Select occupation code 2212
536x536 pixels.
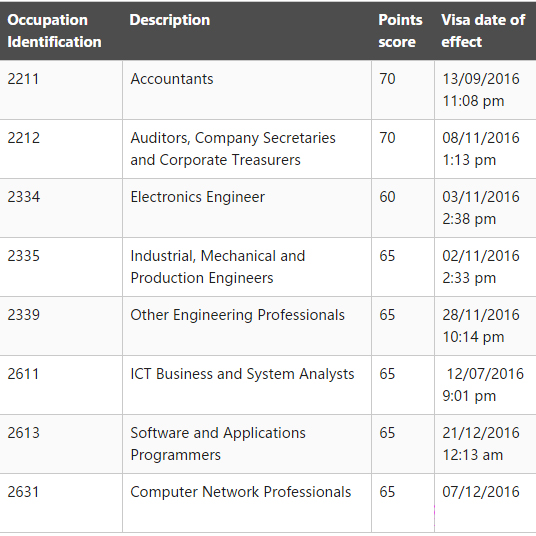click(x=24, y=138)
